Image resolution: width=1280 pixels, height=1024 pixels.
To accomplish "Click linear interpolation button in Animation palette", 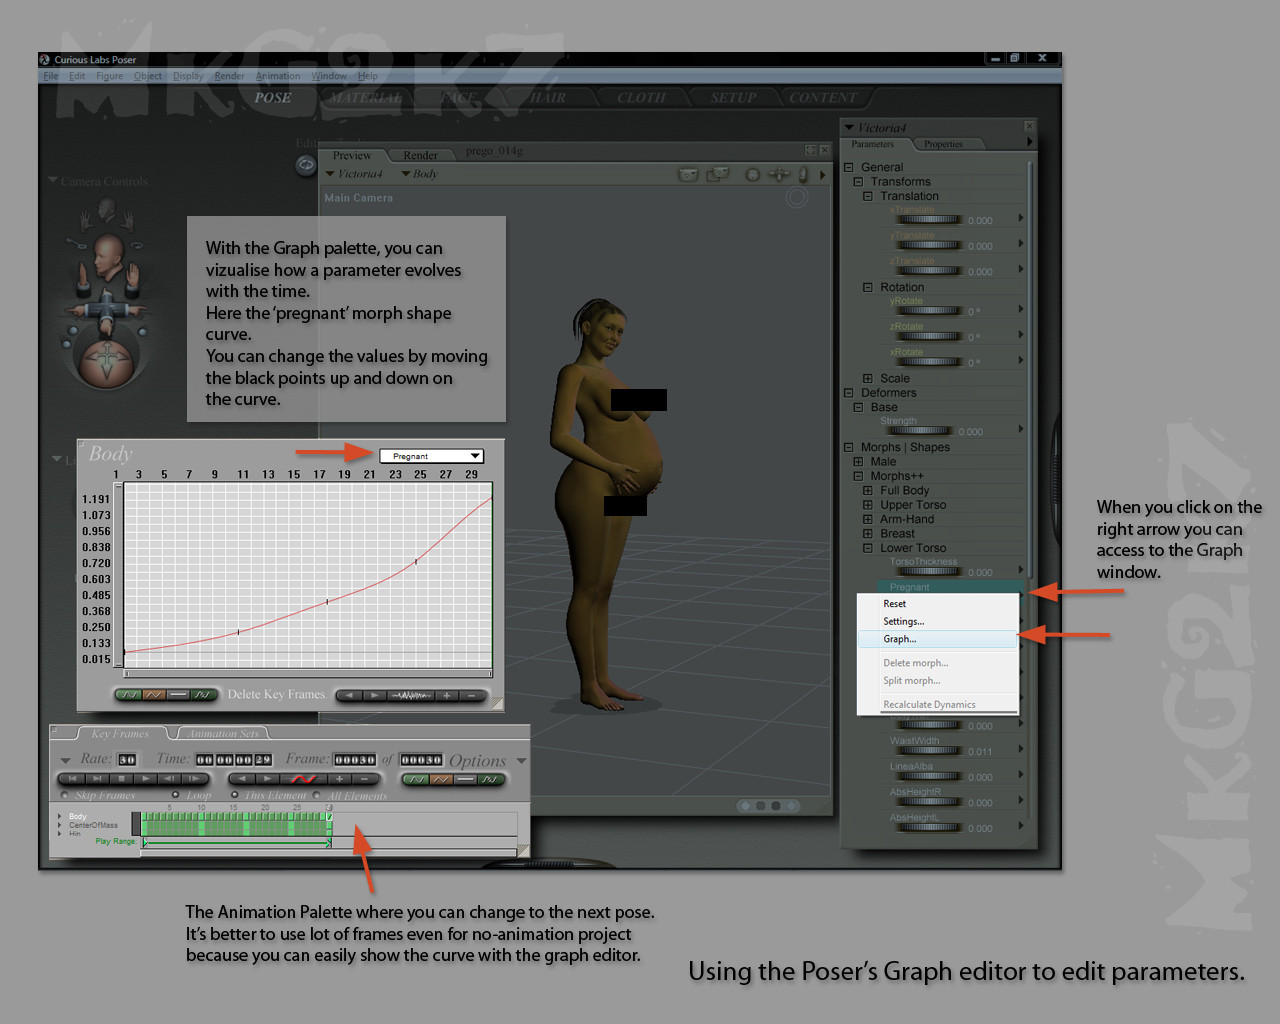I will pos(441,779).
